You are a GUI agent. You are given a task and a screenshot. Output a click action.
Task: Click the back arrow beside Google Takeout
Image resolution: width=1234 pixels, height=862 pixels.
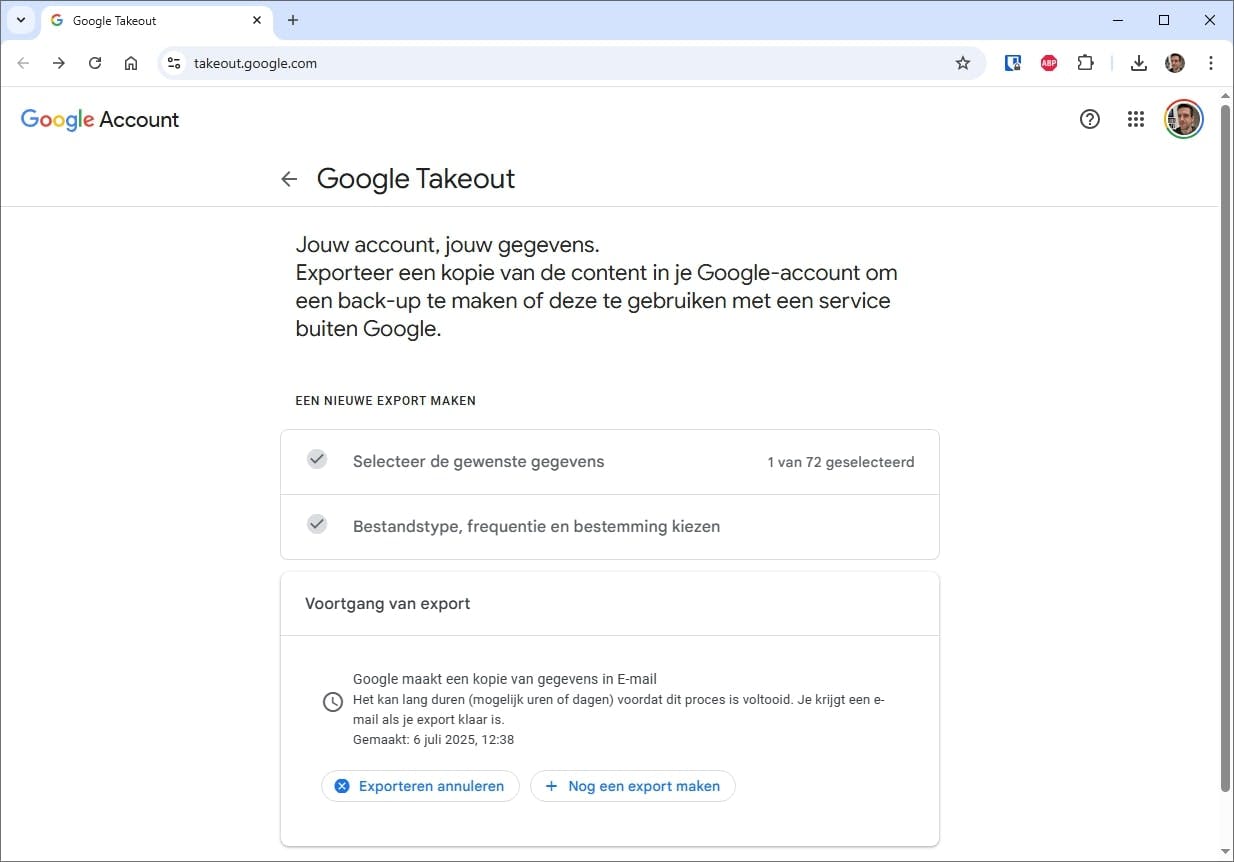click(x=289, y=179)
